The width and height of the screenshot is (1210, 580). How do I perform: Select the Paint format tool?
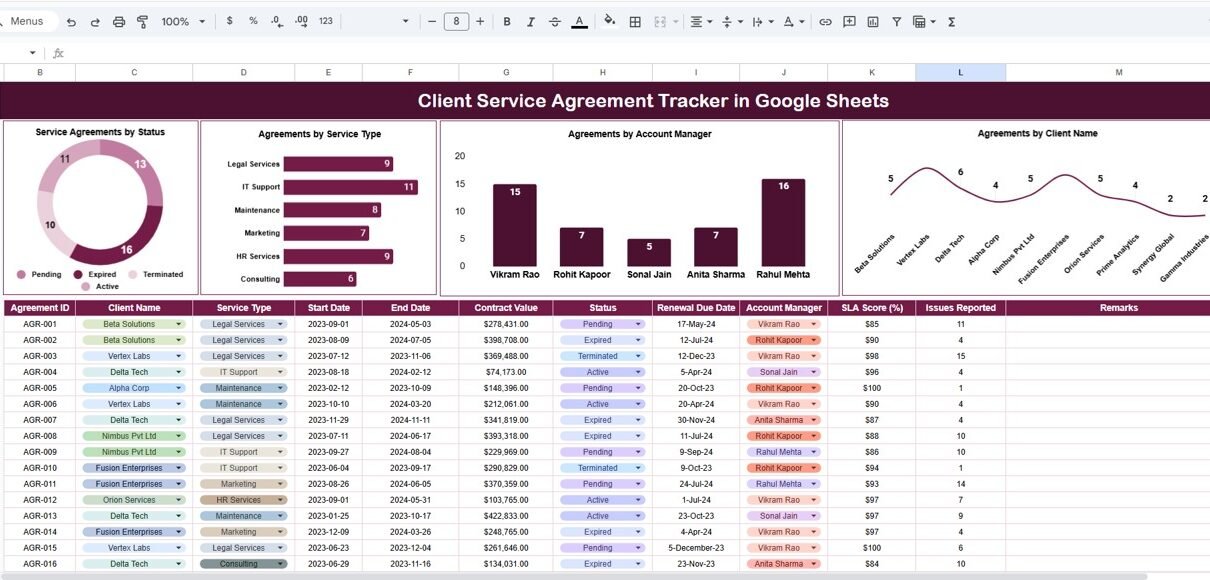[x=142, y=21]
